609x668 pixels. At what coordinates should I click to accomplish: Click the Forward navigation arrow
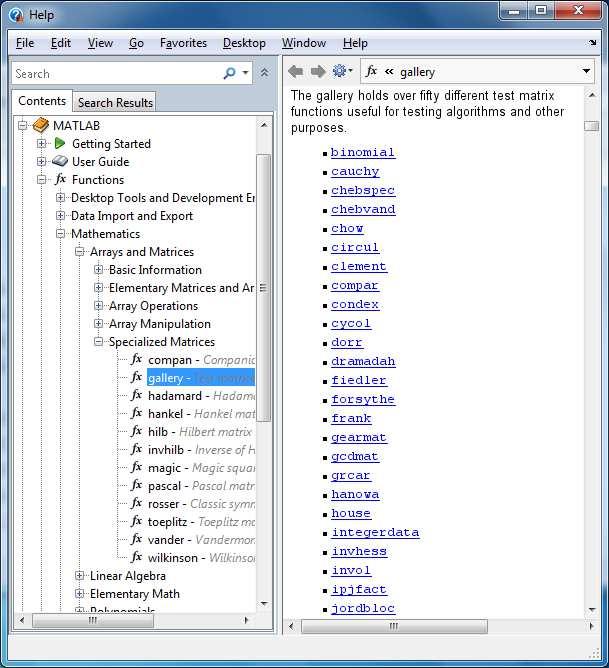click(318, 72)
